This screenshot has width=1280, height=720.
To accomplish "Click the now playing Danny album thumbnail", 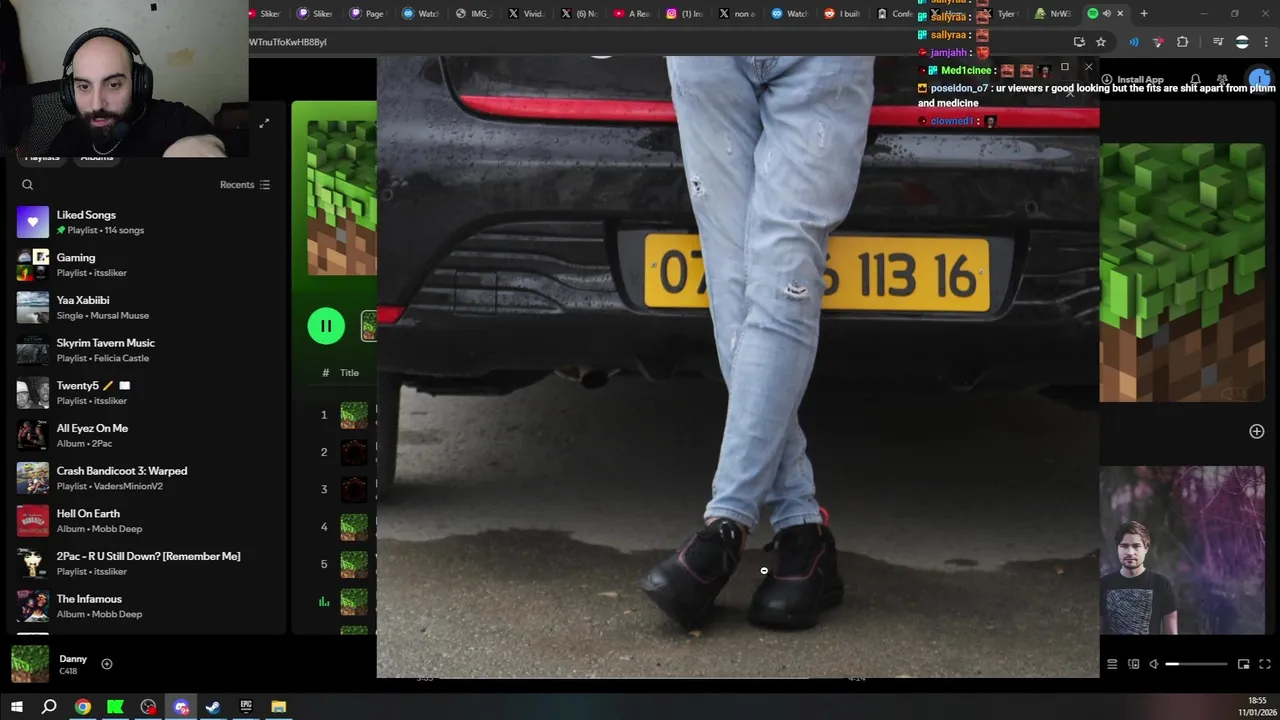I will (30, 664).
